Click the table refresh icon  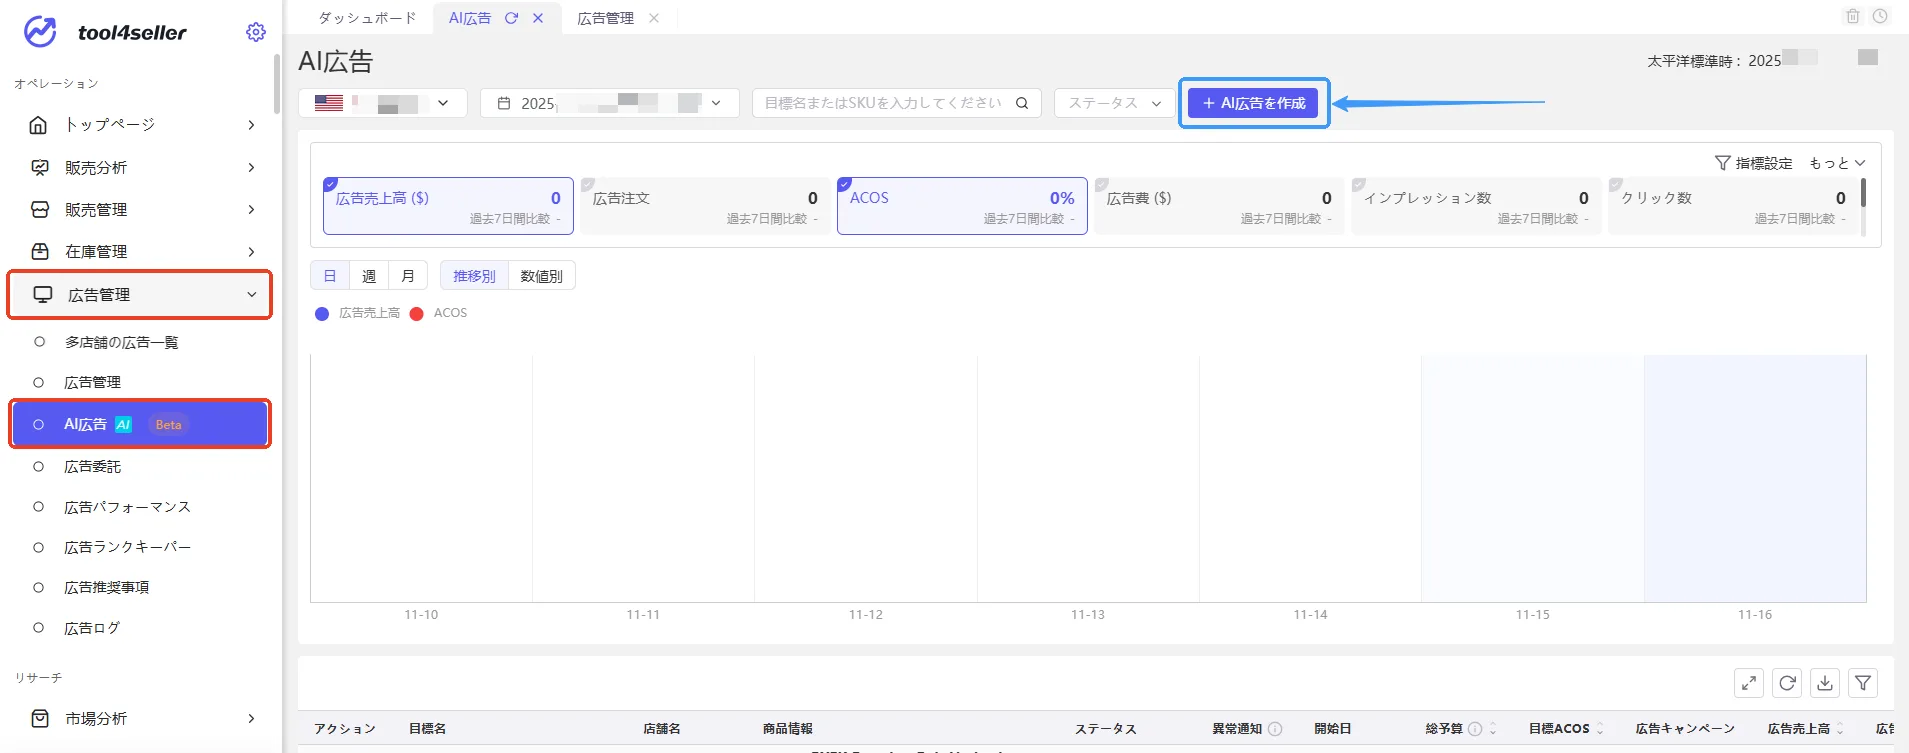point(1787,683)
